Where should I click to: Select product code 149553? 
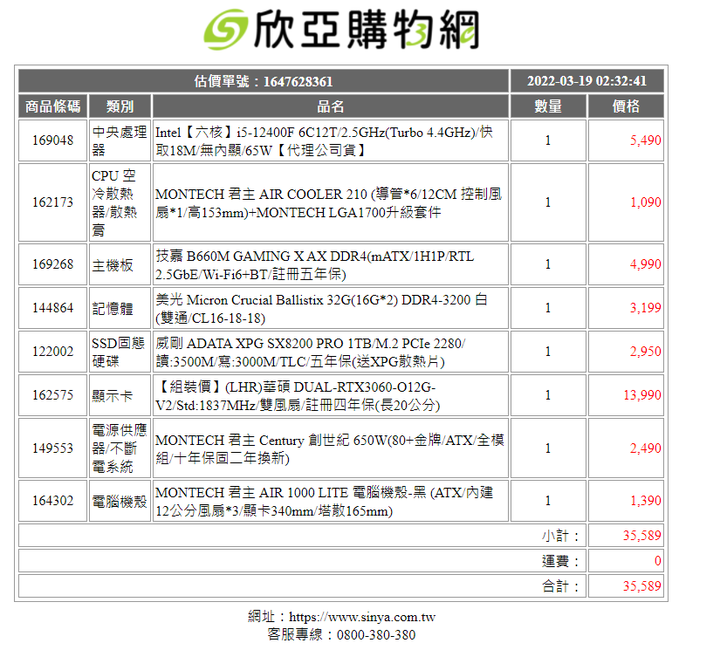point(53,448)
